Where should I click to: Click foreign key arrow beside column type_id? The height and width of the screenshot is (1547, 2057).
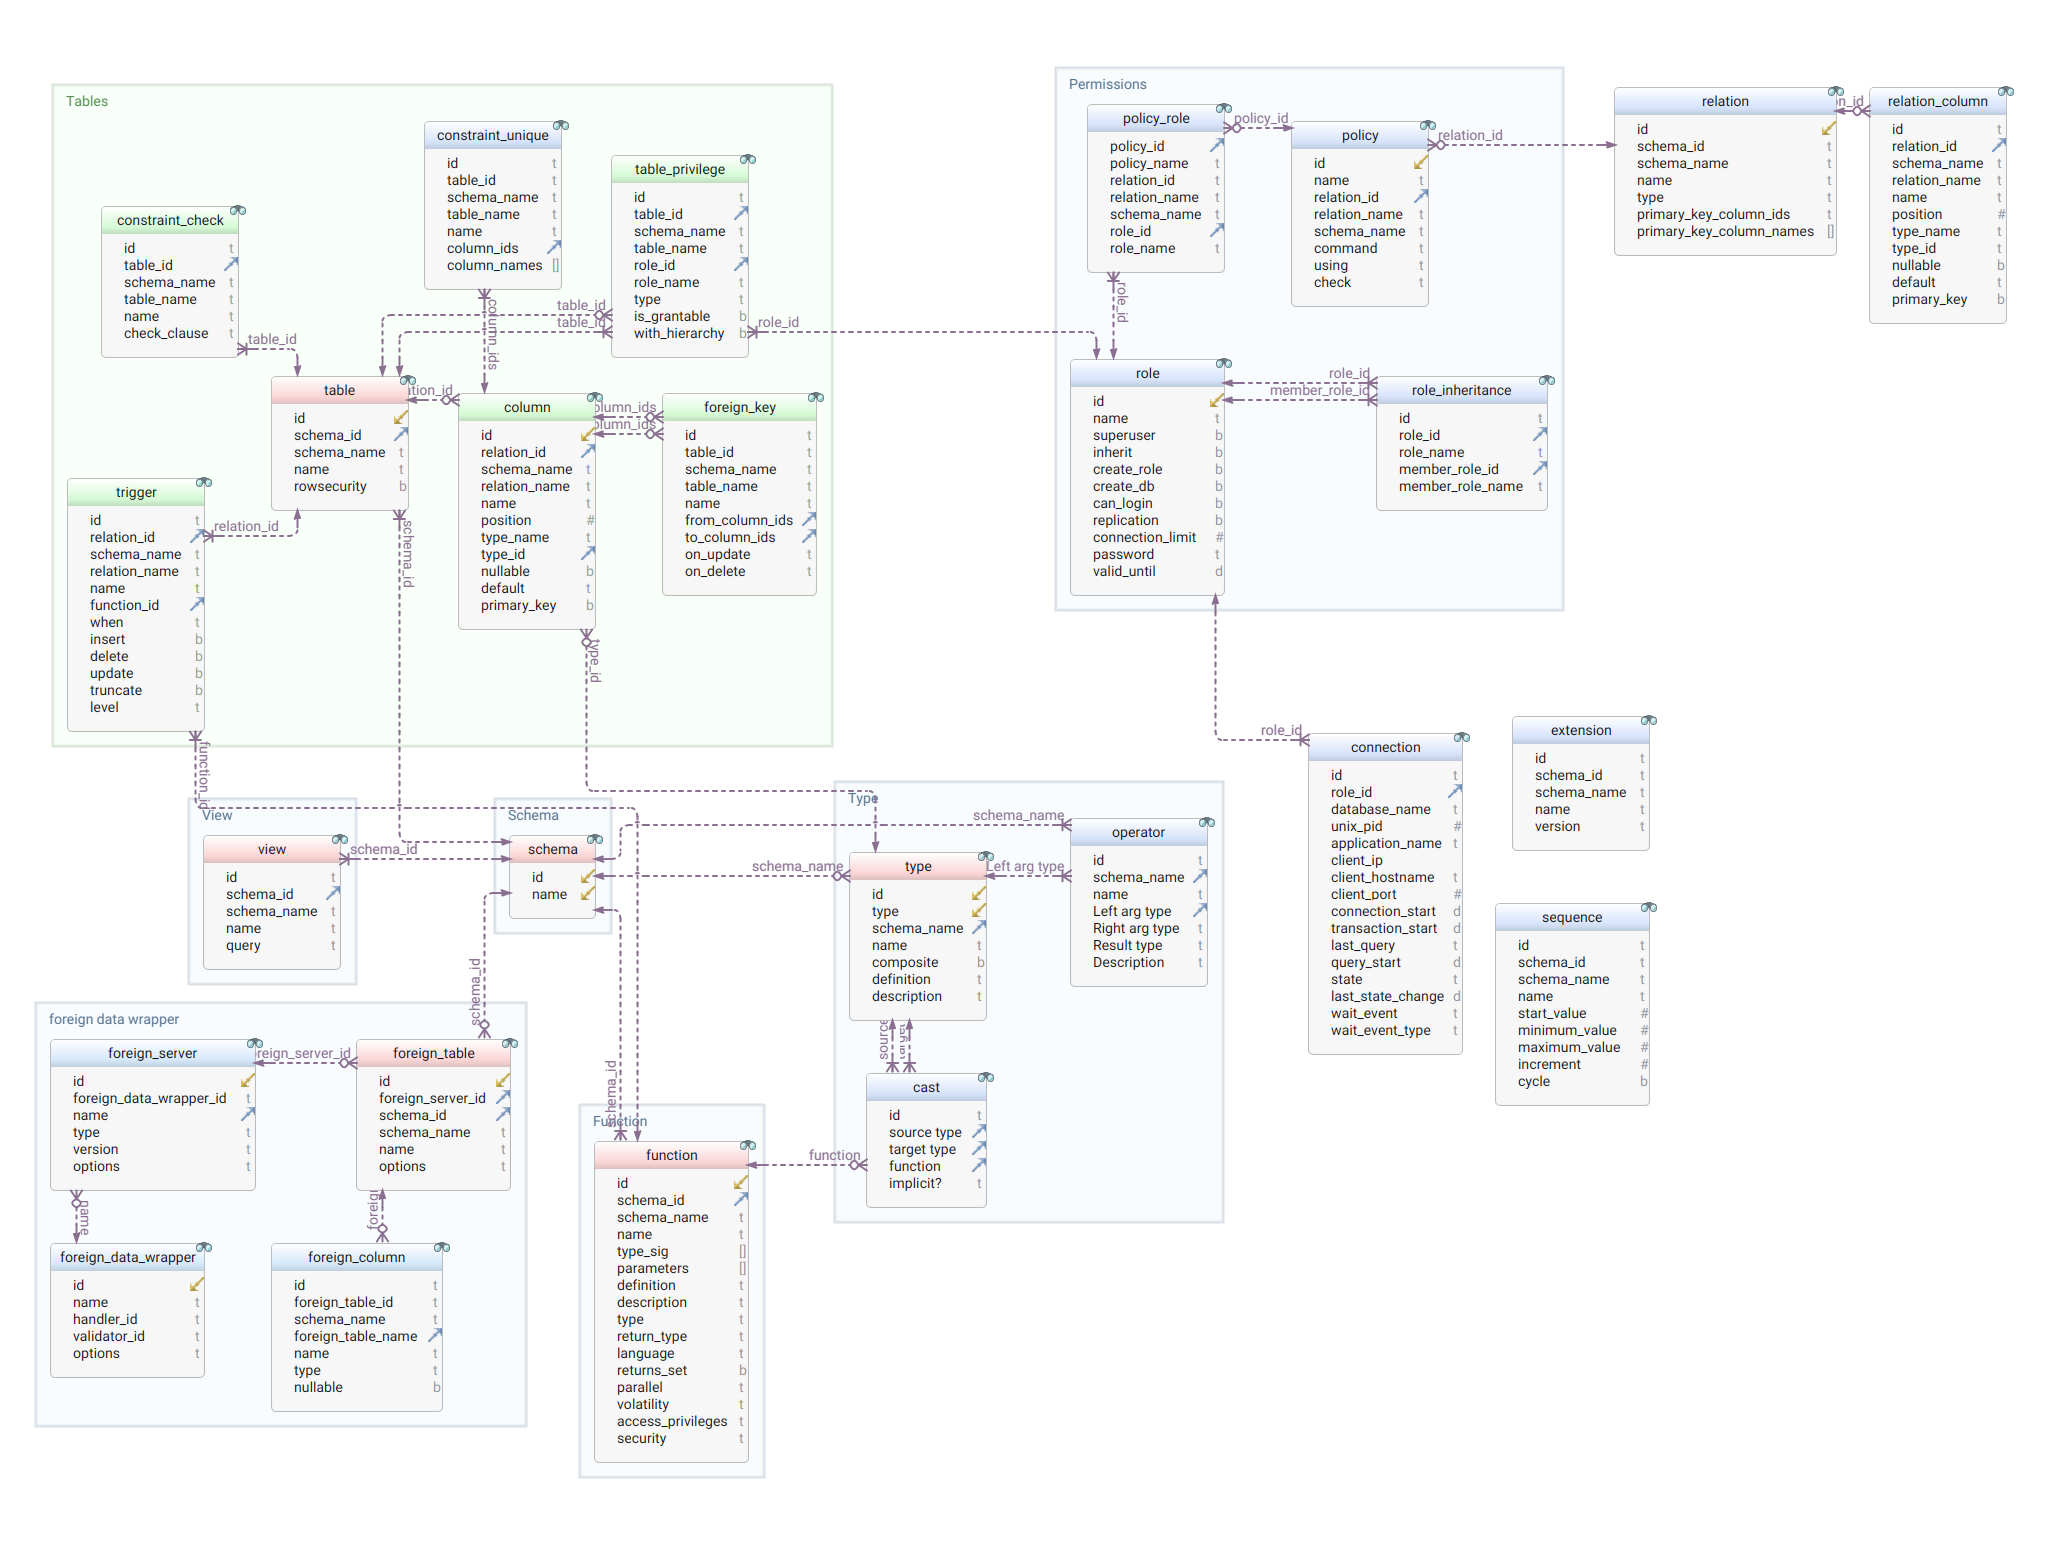[588, 554]
